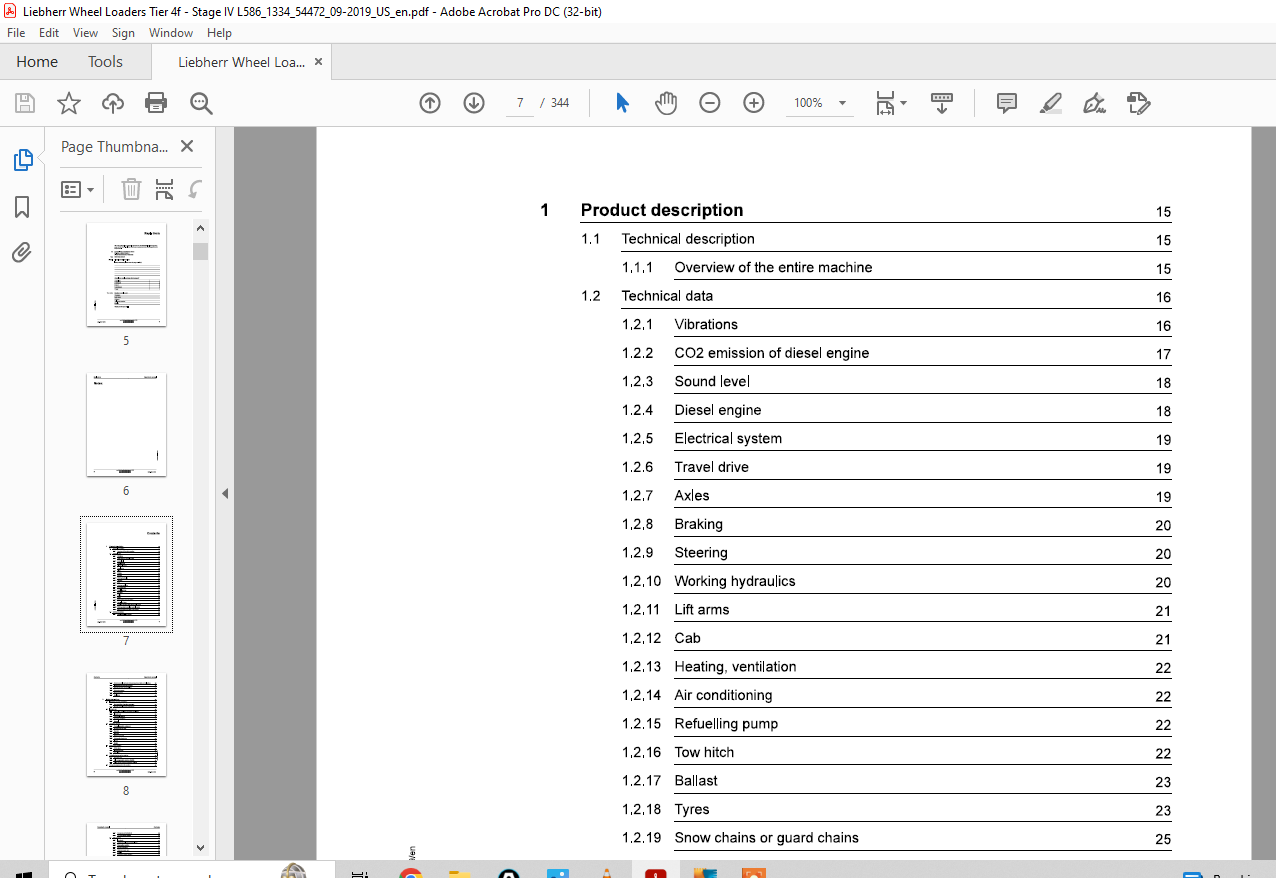Collapse the navigation pane arrow
The height and width of the screenshot is (878, 1276).
pyautogui.click(x=225, y=493)
